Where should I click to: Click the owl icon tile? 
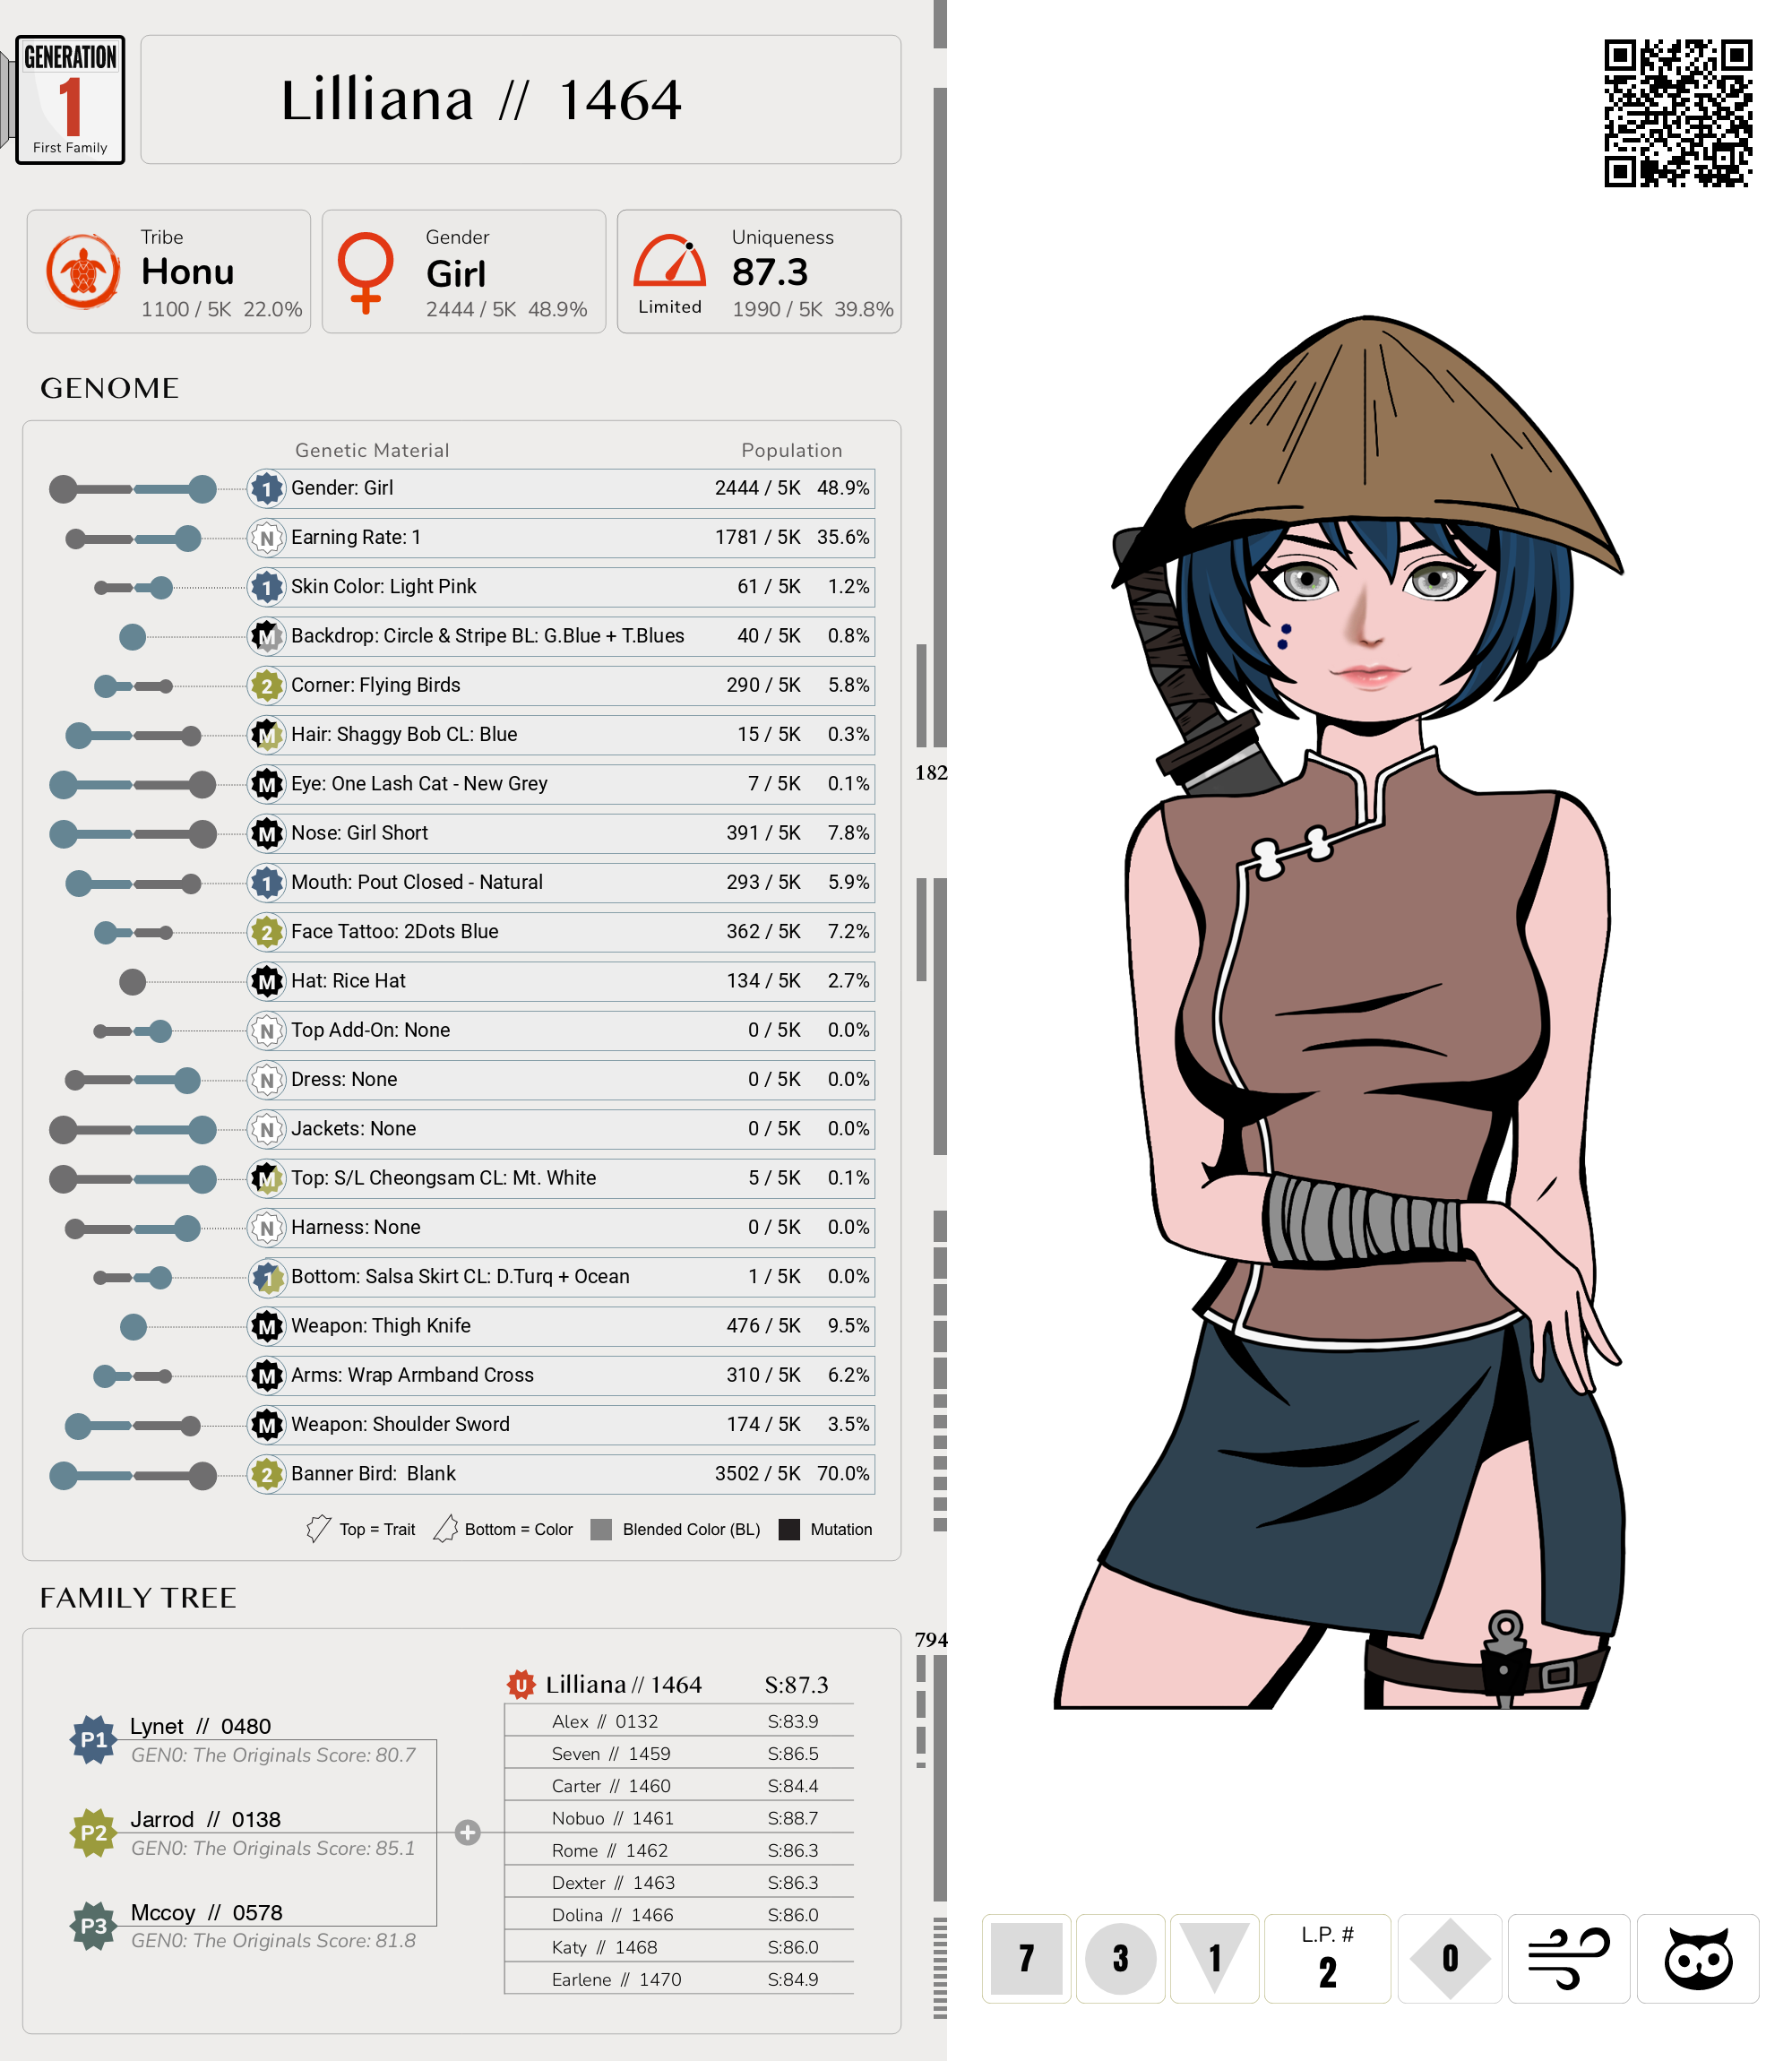[x=1698, y=1958]
